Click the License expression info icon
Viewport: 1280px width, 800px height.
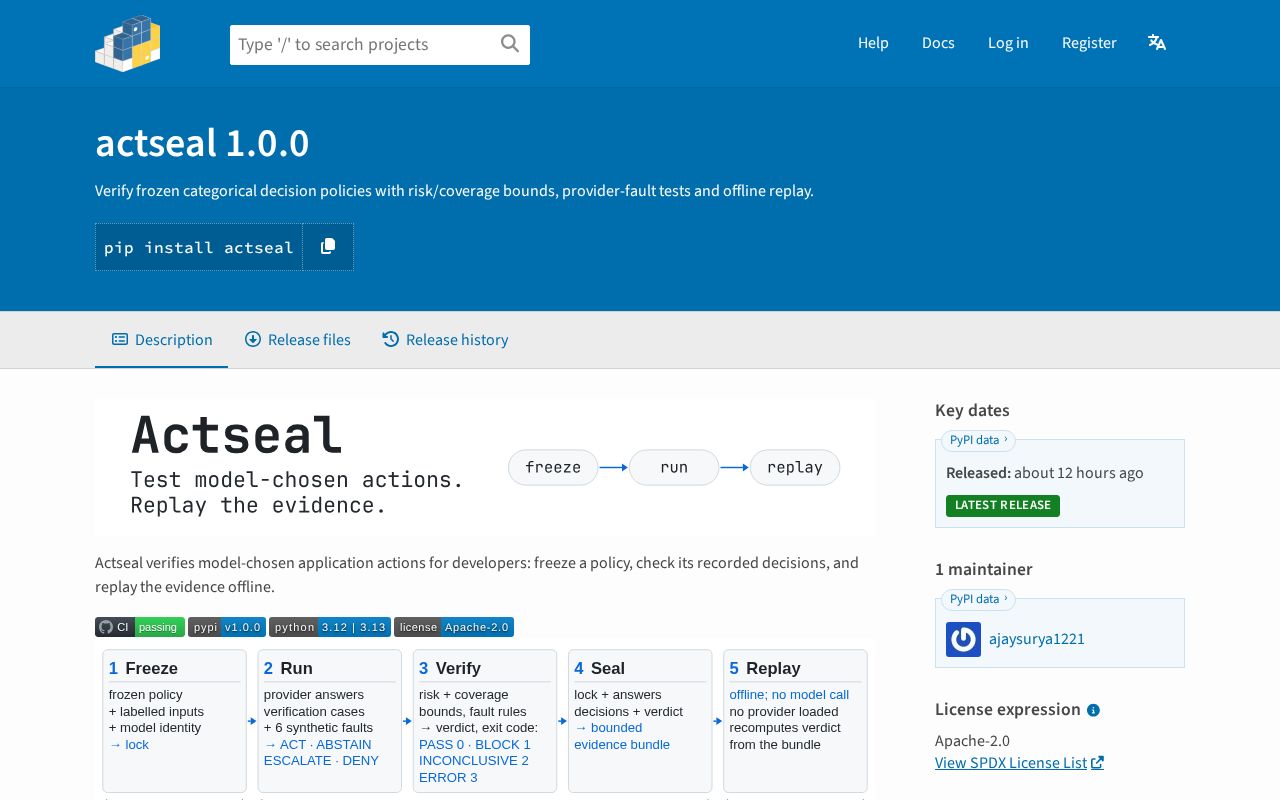tap(1093, 710)
